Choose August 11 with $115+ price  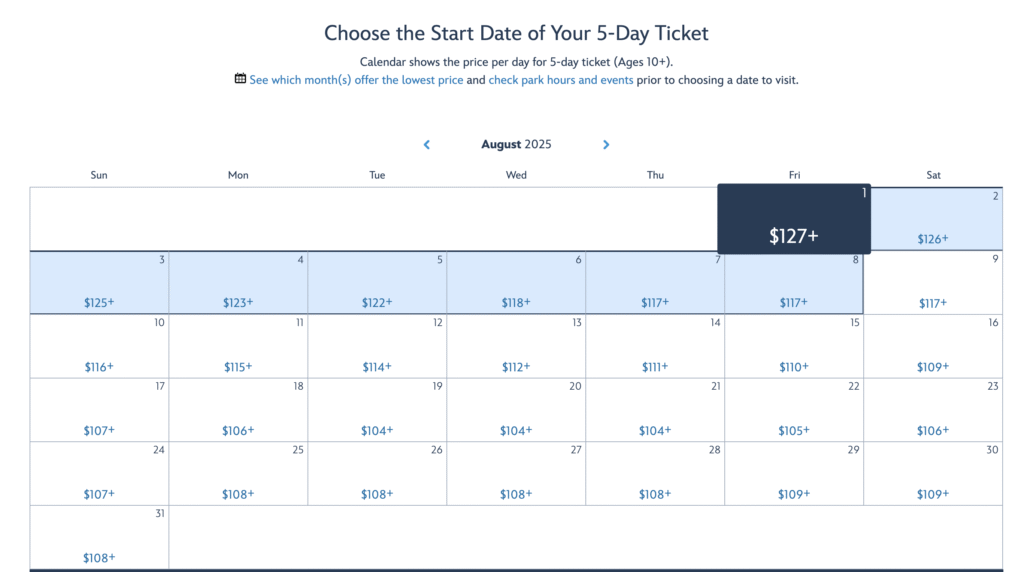tap(238, 346)
